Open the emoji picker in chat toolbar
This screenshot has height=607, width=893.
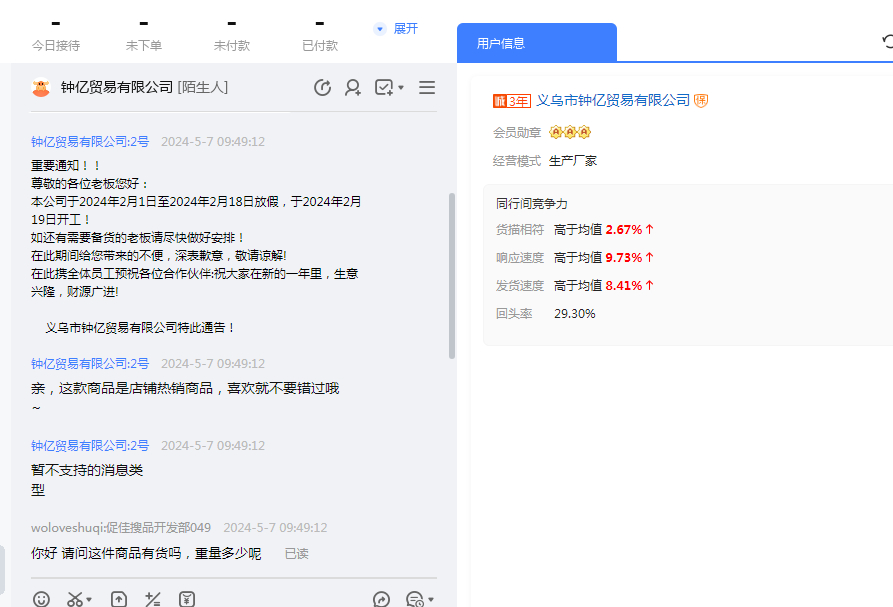pyautogui.click(x=41, y=599)
